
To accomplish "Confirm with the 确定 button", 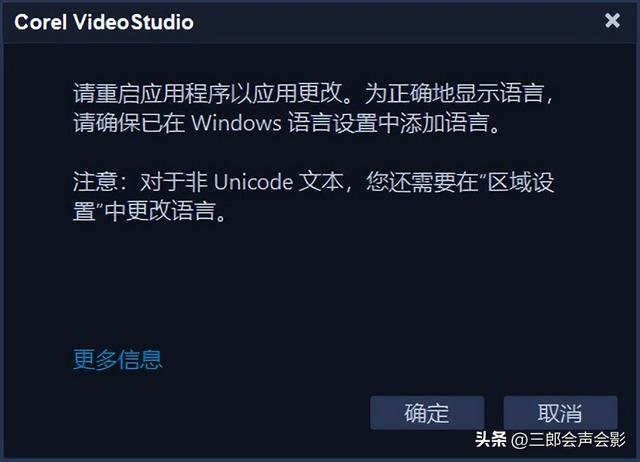I will (x=427, y=413).
